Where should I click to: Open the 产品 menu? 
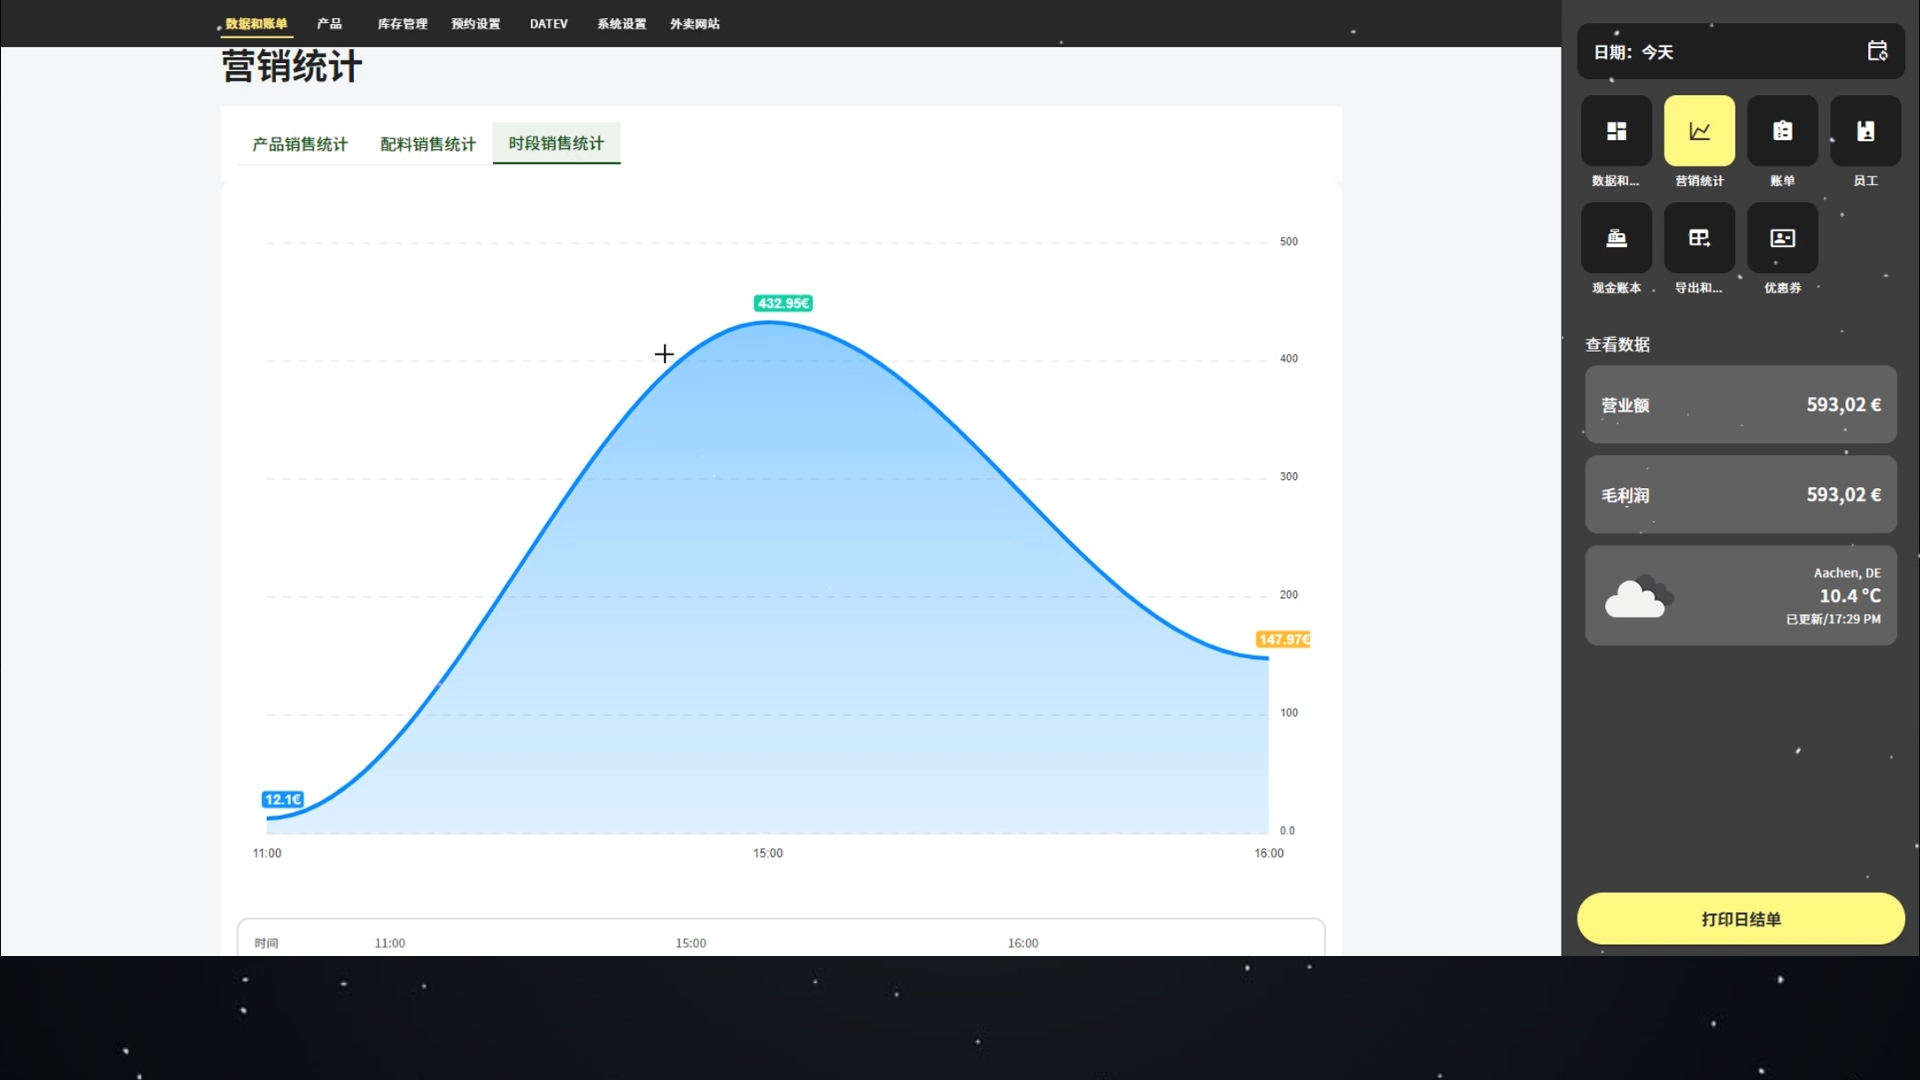click(329, 24)
